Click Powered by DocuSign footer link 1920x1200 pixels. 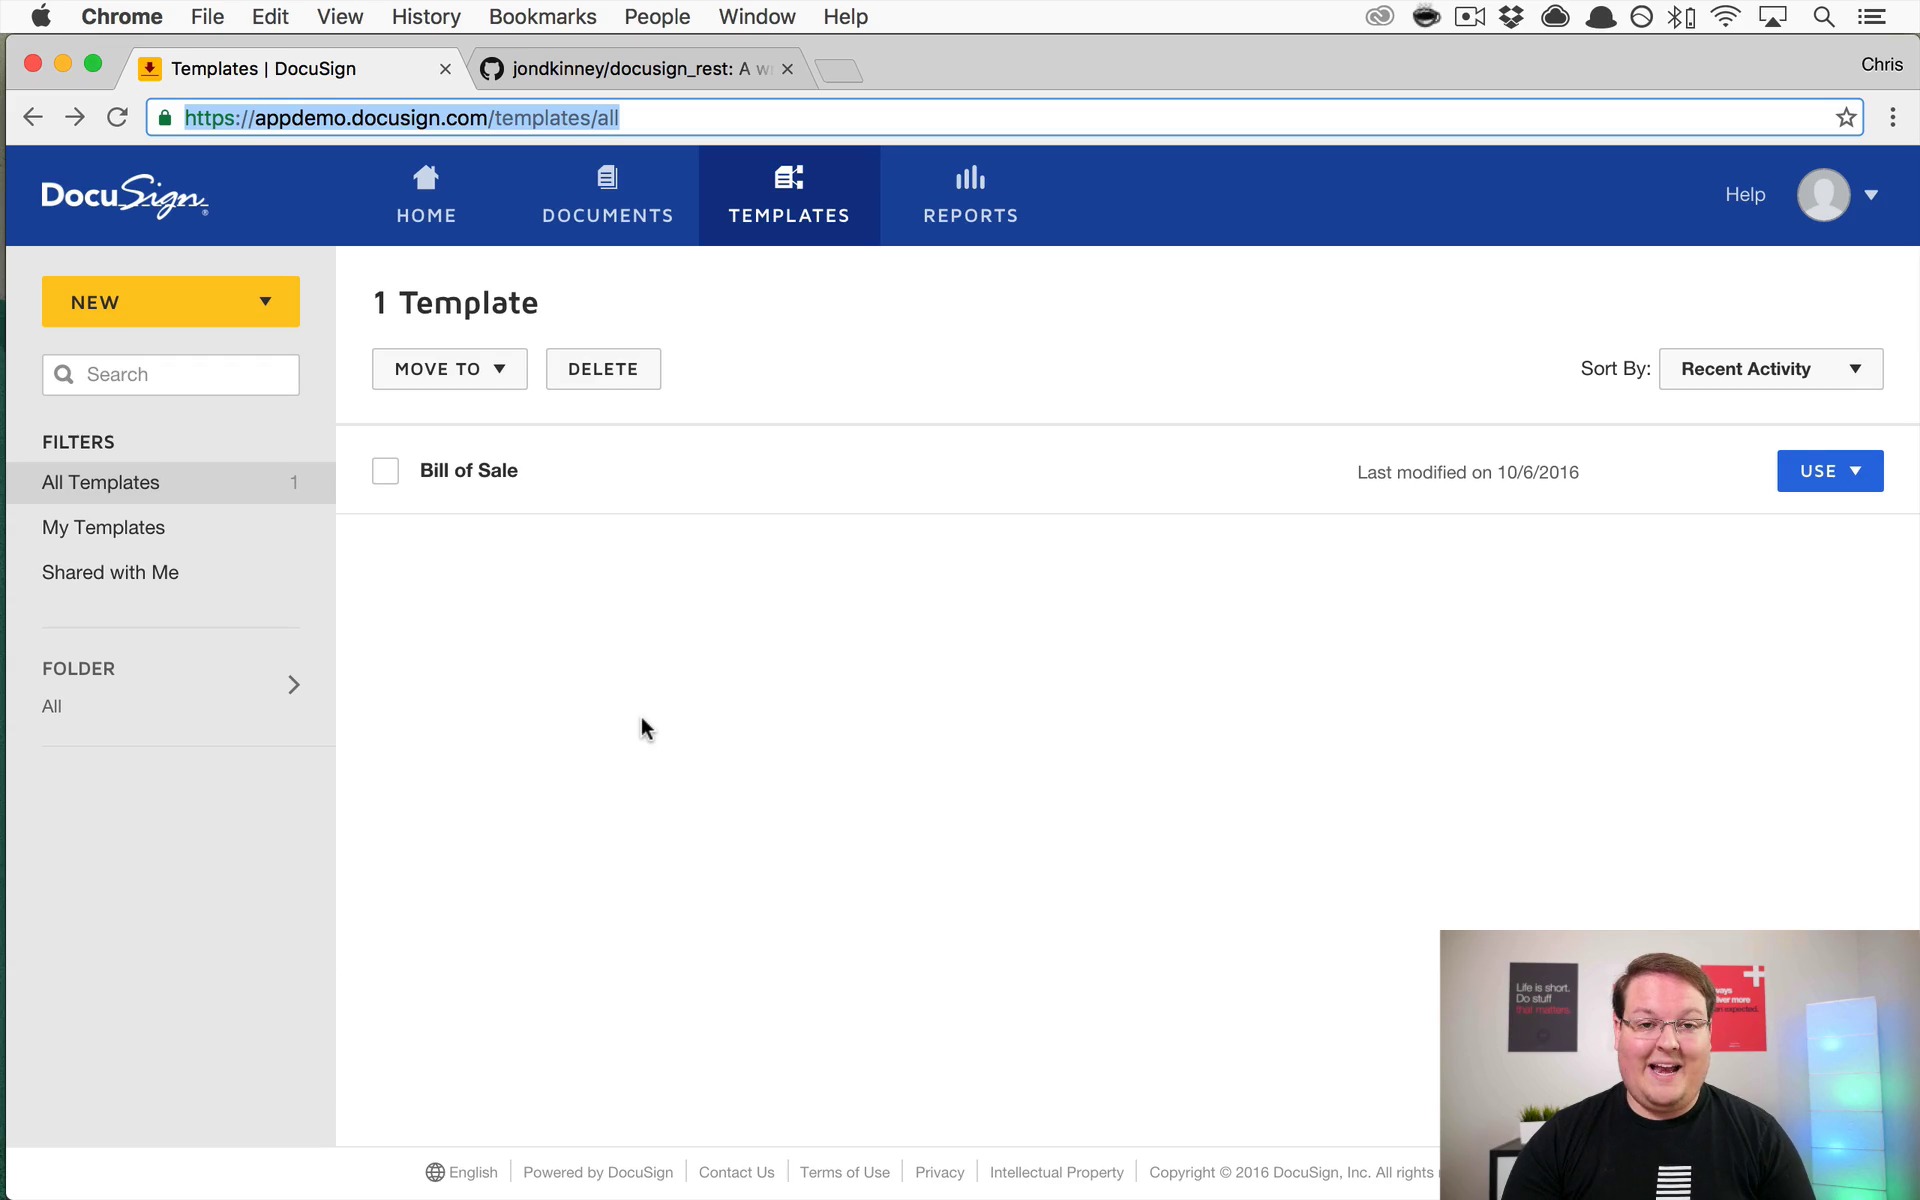(x=598, y=1172)
